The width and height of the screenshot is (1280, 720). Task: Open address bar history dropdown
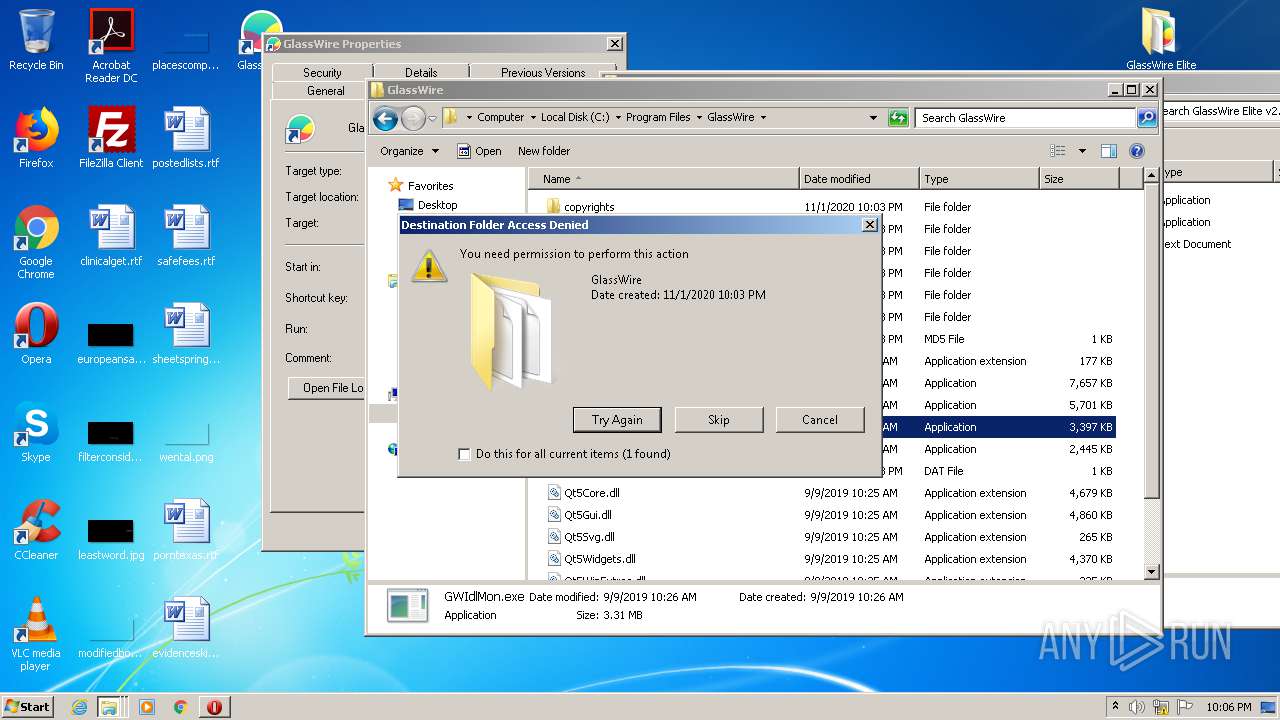tap(873, 117)
